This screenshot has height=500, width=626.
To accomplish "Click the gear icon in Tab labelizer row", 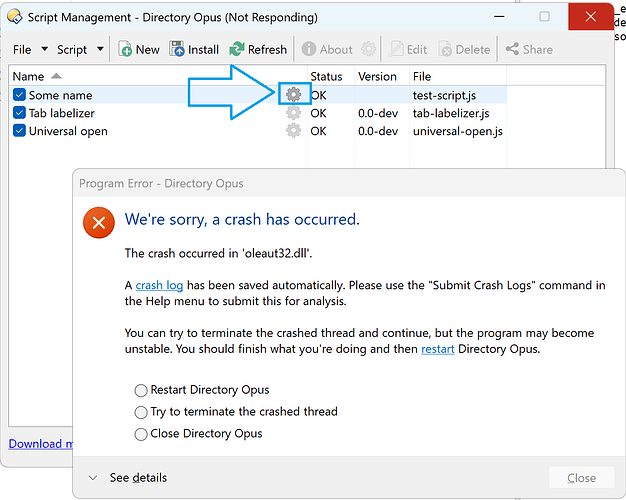I will coord(293,113).
